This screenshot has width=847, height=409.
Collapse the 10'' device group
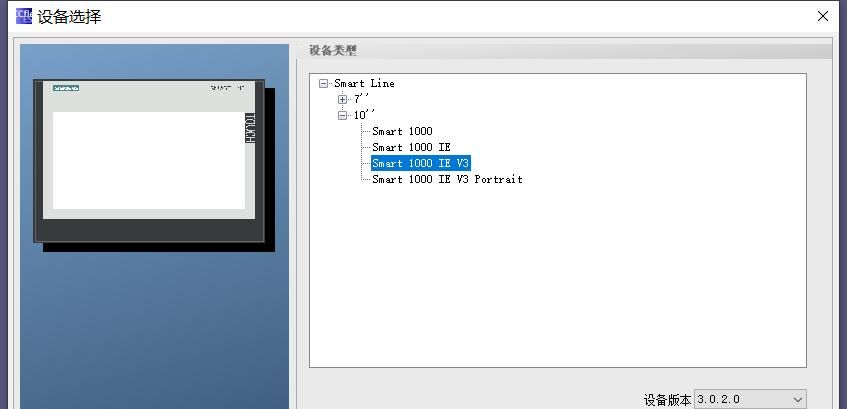(342, 116)
